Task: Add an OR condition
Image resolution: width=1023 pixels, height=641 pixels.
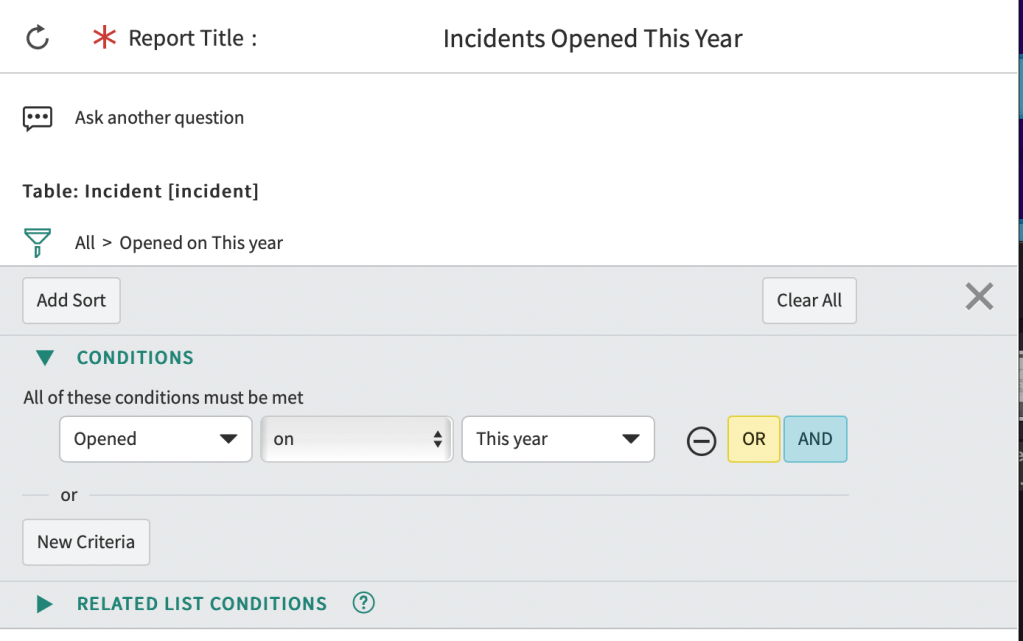Action: (754, 439)
